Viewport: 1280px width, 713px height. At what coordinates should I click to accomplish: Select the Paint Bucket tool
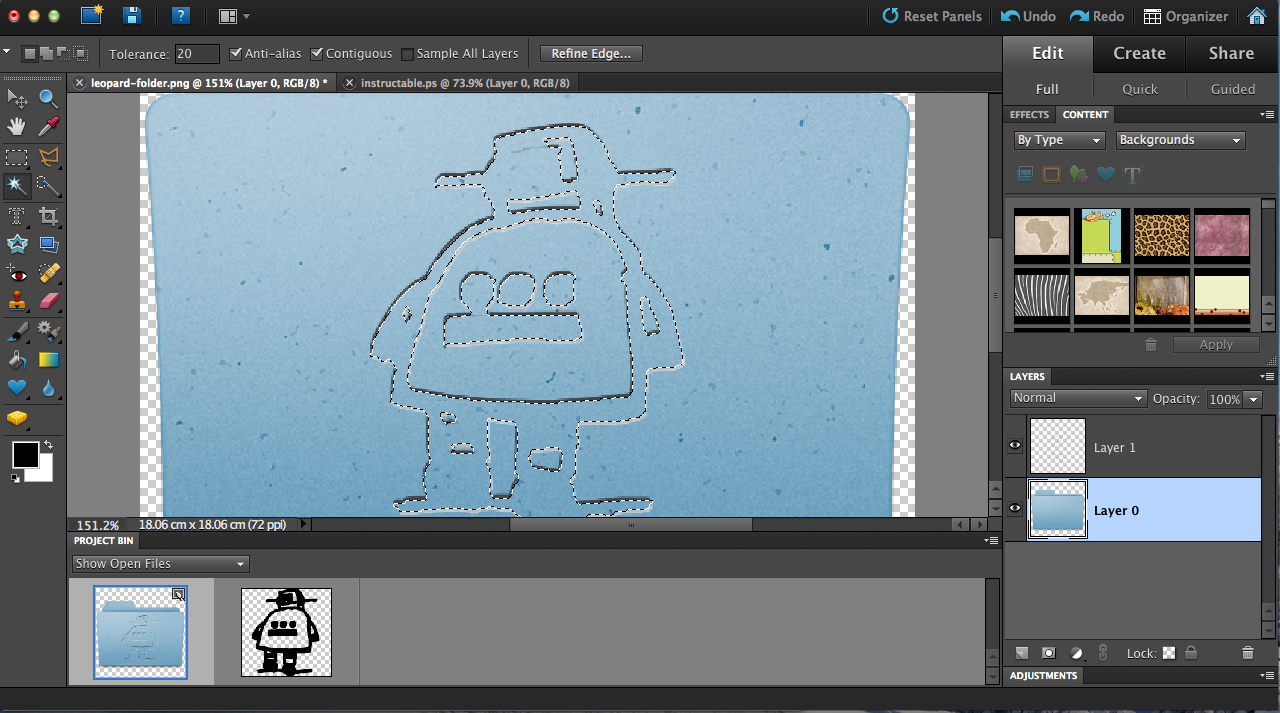[17, 359]
